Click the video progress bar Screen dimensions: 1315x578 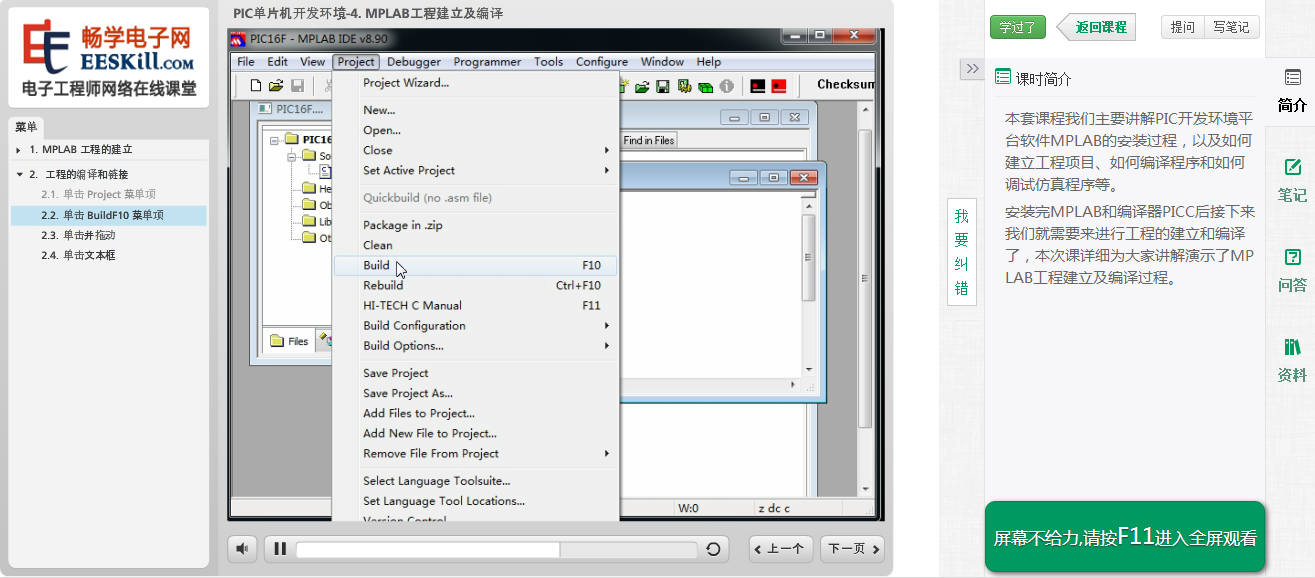pyautogui.click(x=496, y=549)
